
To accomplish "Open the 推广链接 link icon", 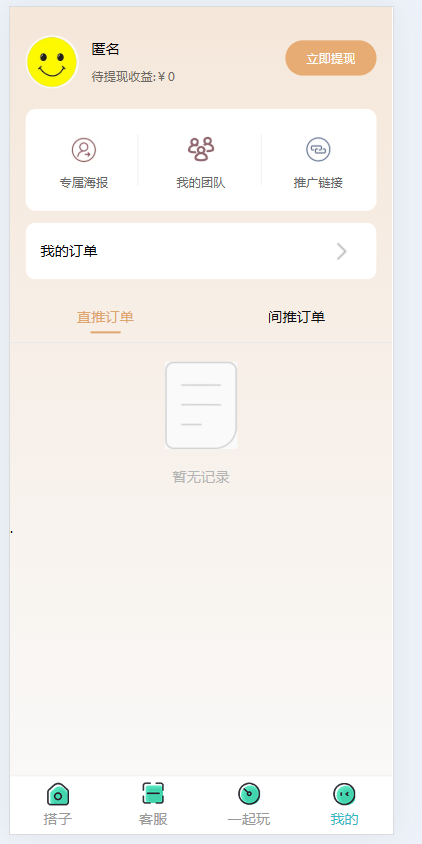I will click(318, 150).
